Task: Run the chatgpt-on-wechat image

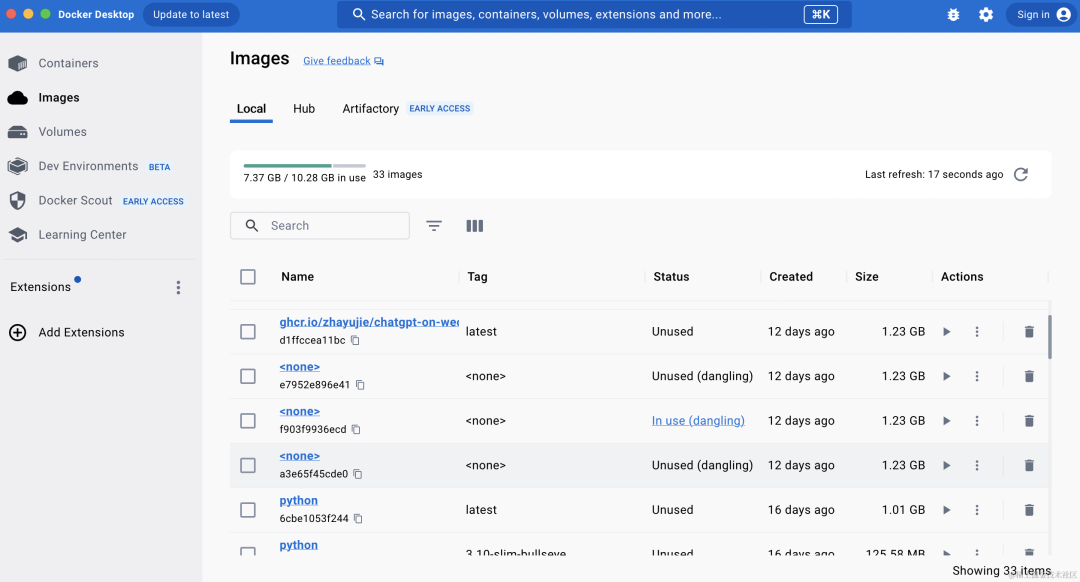Action: click(946, 332)
